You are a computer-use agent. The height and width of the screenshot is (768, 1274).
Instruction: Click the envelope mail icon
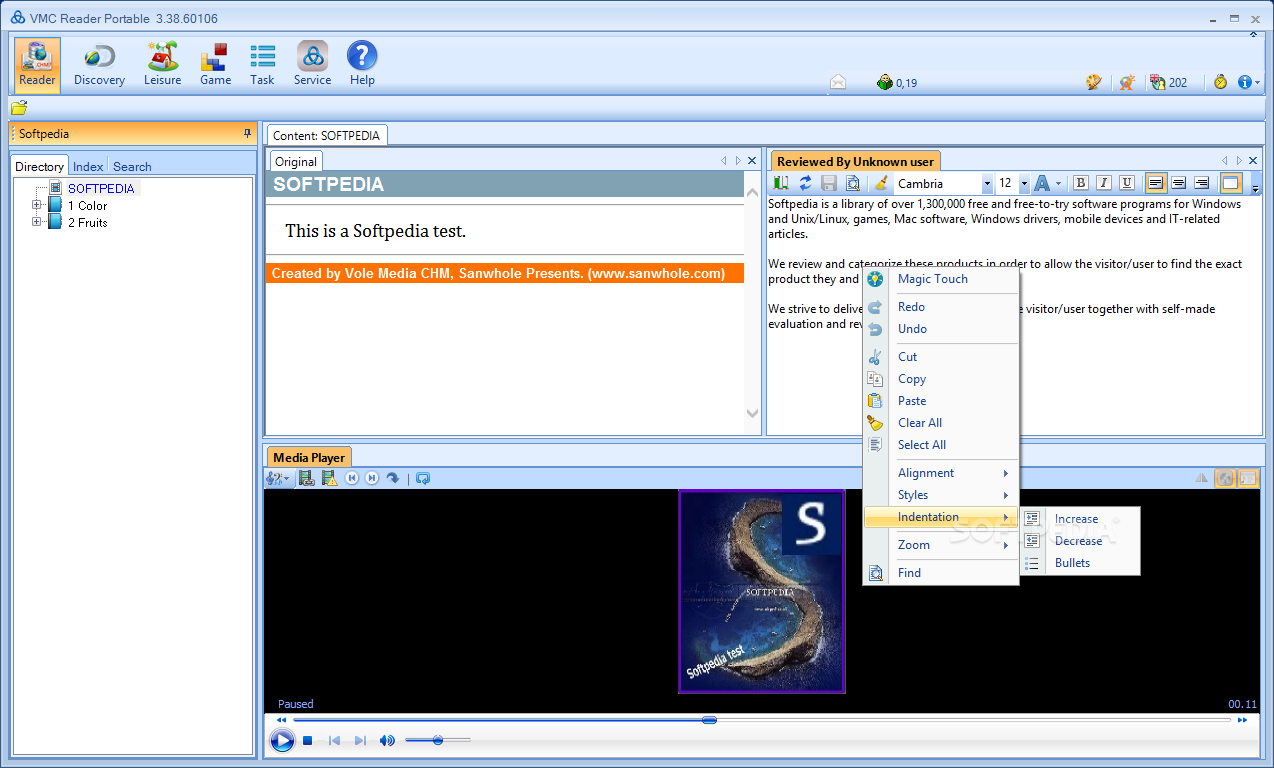click(838, 82)
